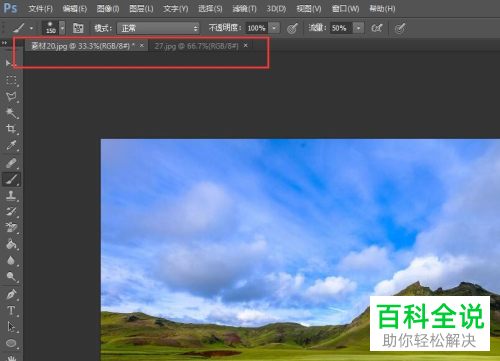
Task: Expand the flow slider arrow
Action: [358, 28]
